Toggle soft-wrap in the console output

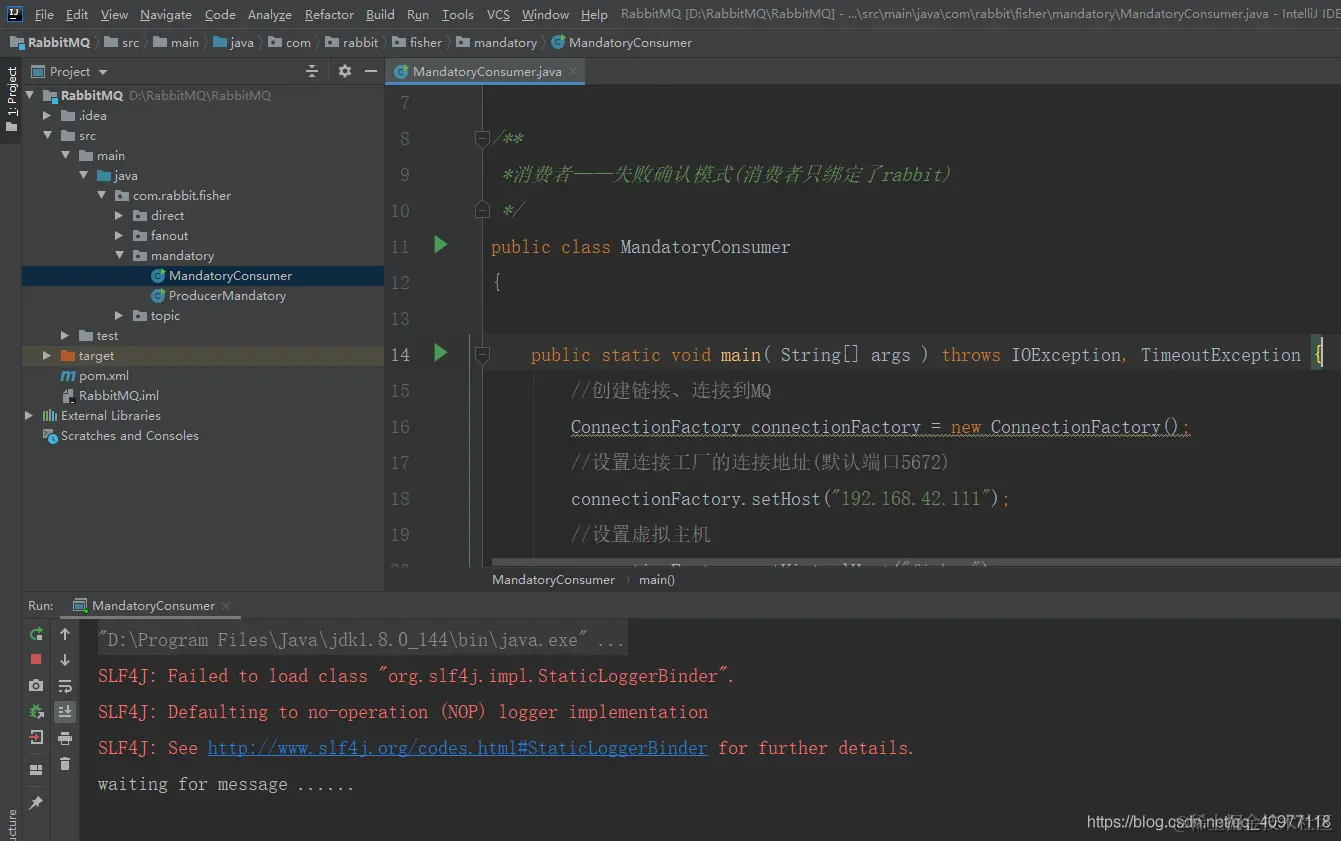click(x=65, y=686)
